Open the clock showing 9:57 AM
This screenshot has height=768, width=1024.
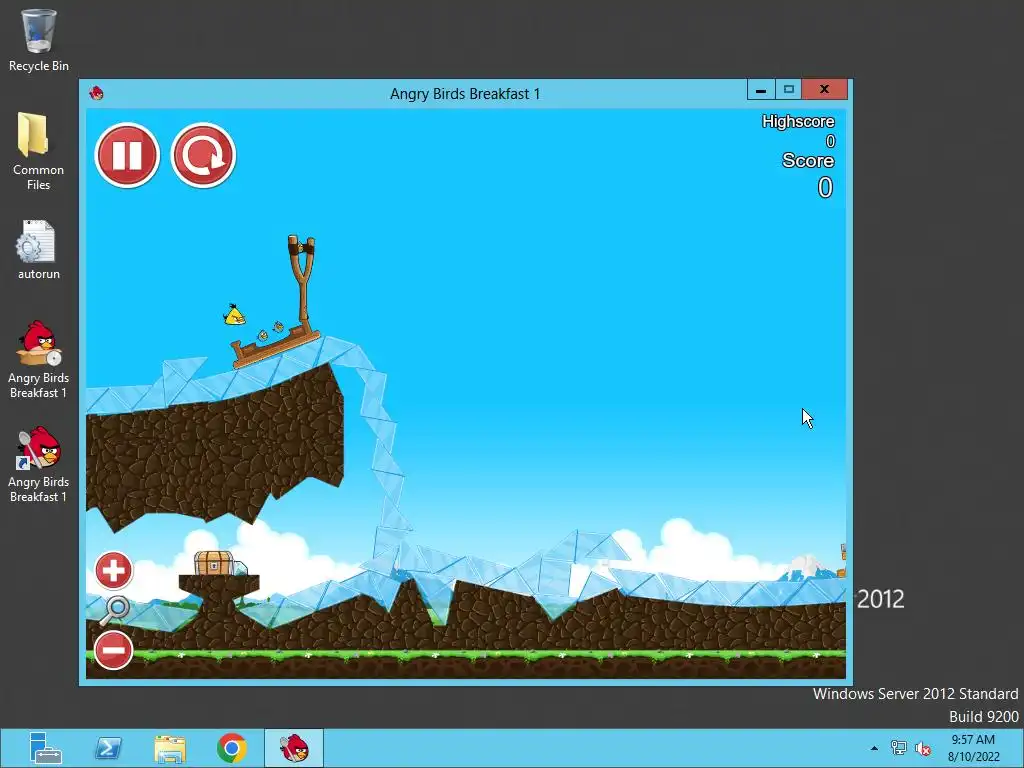click(x=973, y=748)
